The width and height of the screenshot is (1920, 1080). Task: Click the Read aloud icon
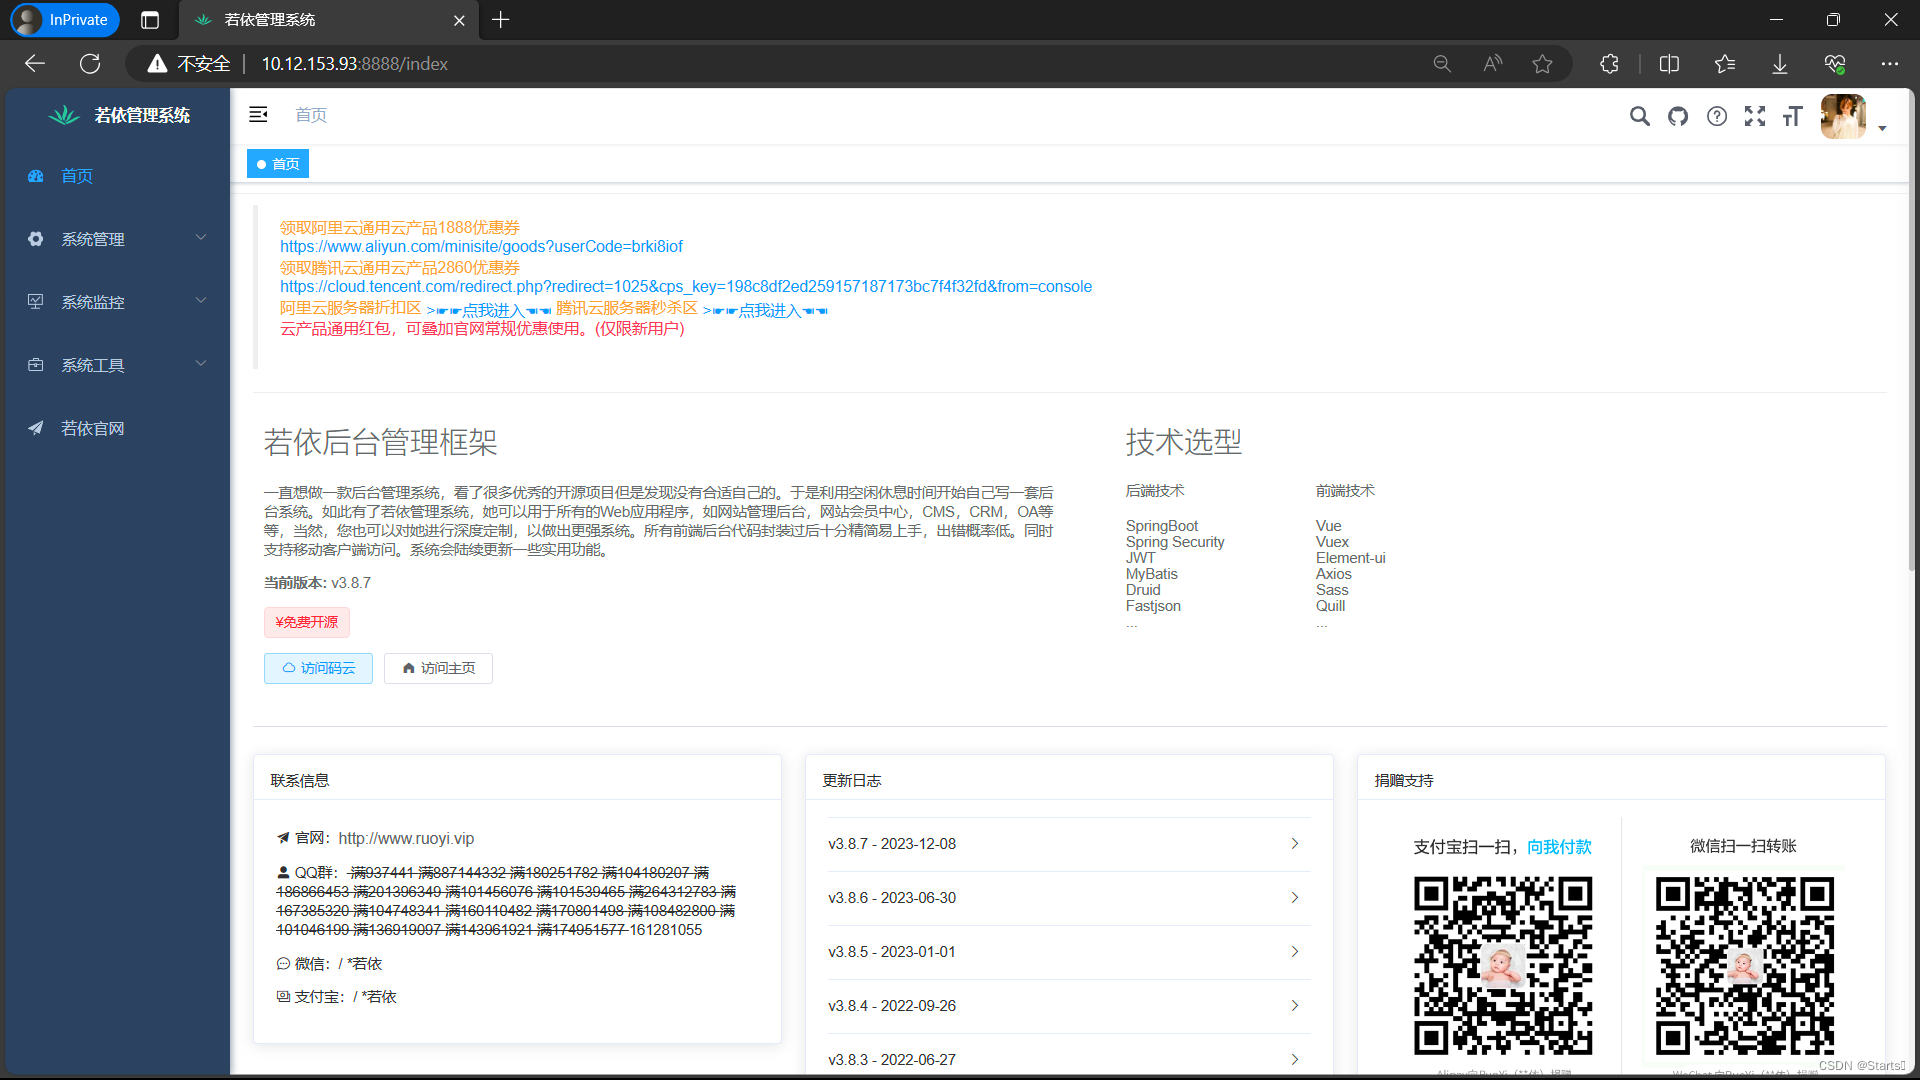pyautogui.click(x=1492, y=64)
